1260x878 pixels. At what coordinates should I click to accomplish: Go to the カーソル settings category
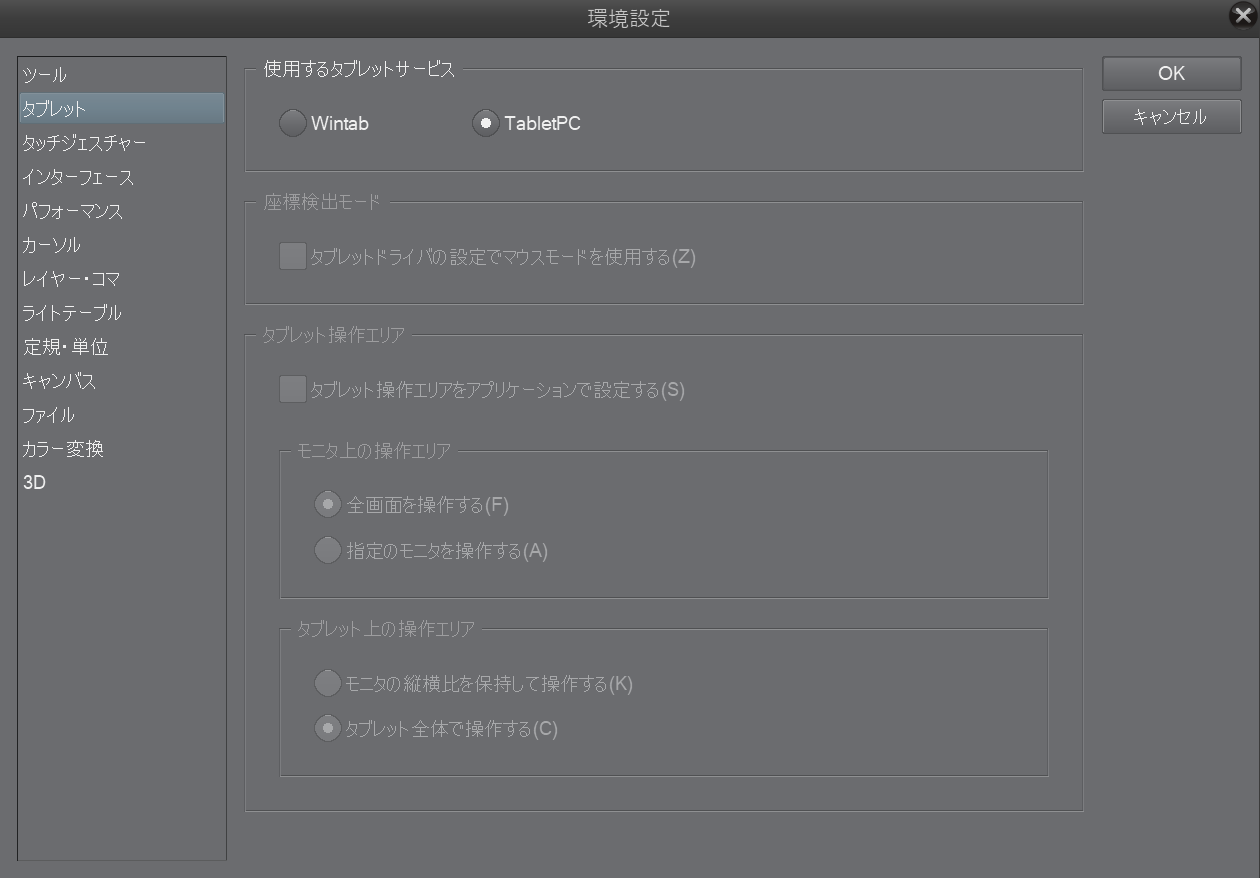[121, 245]
